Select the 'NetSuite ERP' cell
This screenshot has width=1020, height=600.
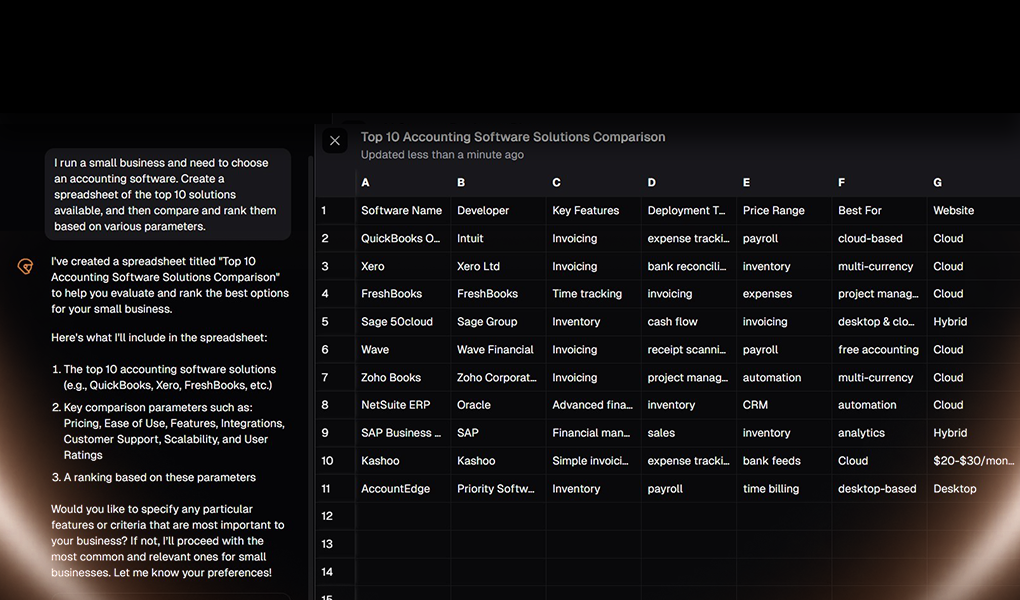pyautogui.click(x=403, y=405)
